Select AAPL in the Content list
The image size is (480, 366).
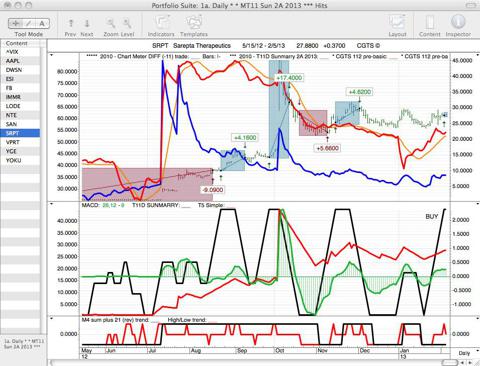click(20, 61)
